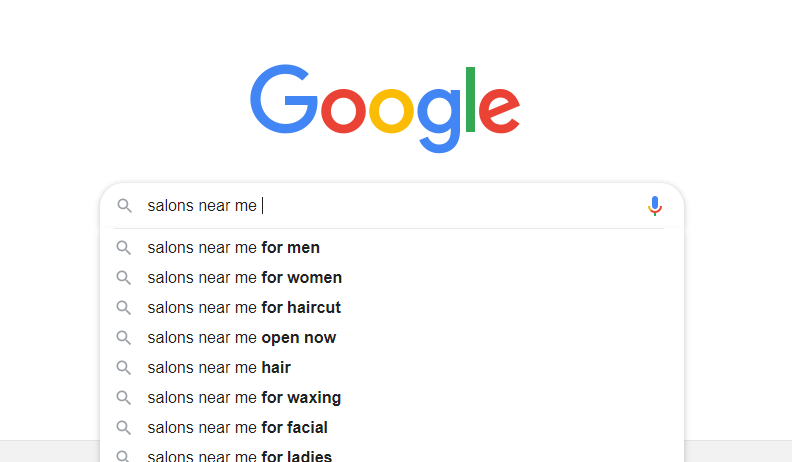Viewport: 792px width, 462px height.
Task: Click the magnifier icon beside "for waxing" suggestion
Action: (124, 398)
